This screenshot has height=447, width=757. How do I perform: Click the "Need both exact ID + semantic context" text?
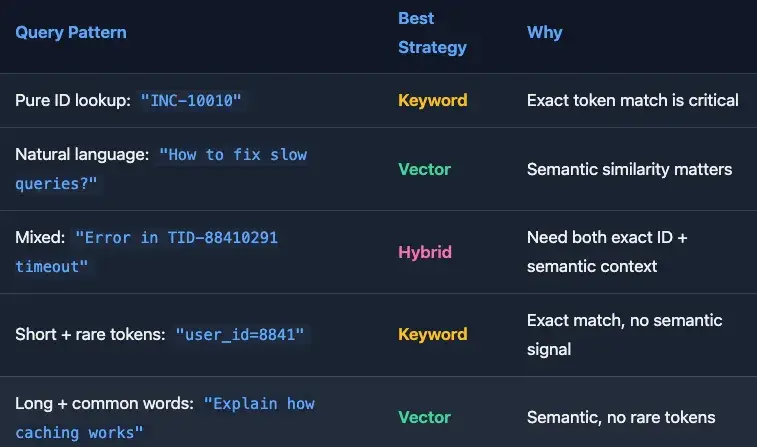coord(606,252)
